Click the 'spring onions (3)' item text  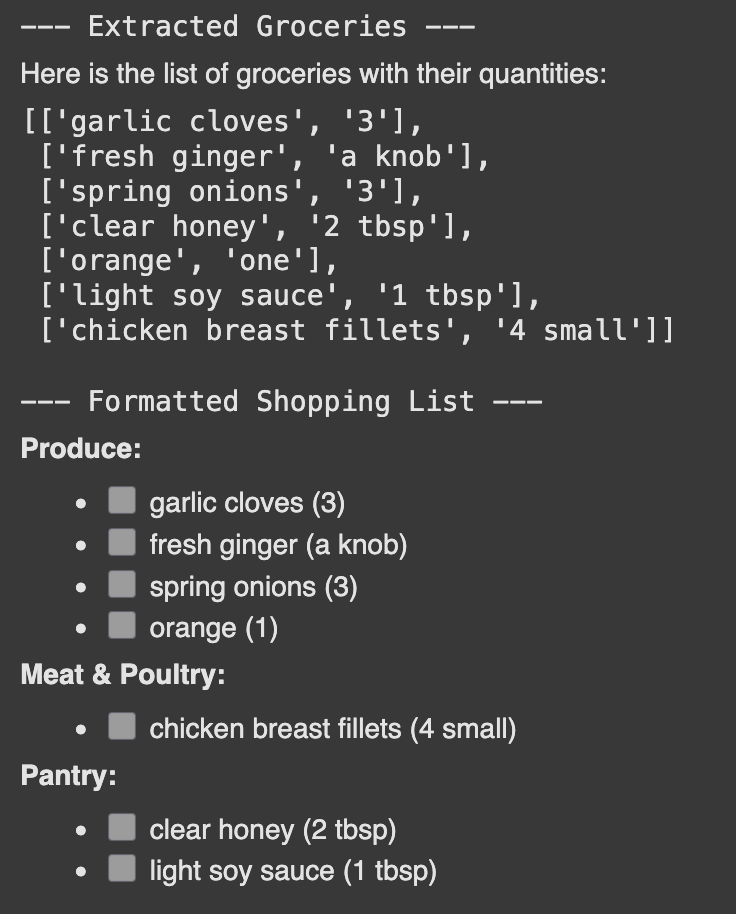point(253,586)
